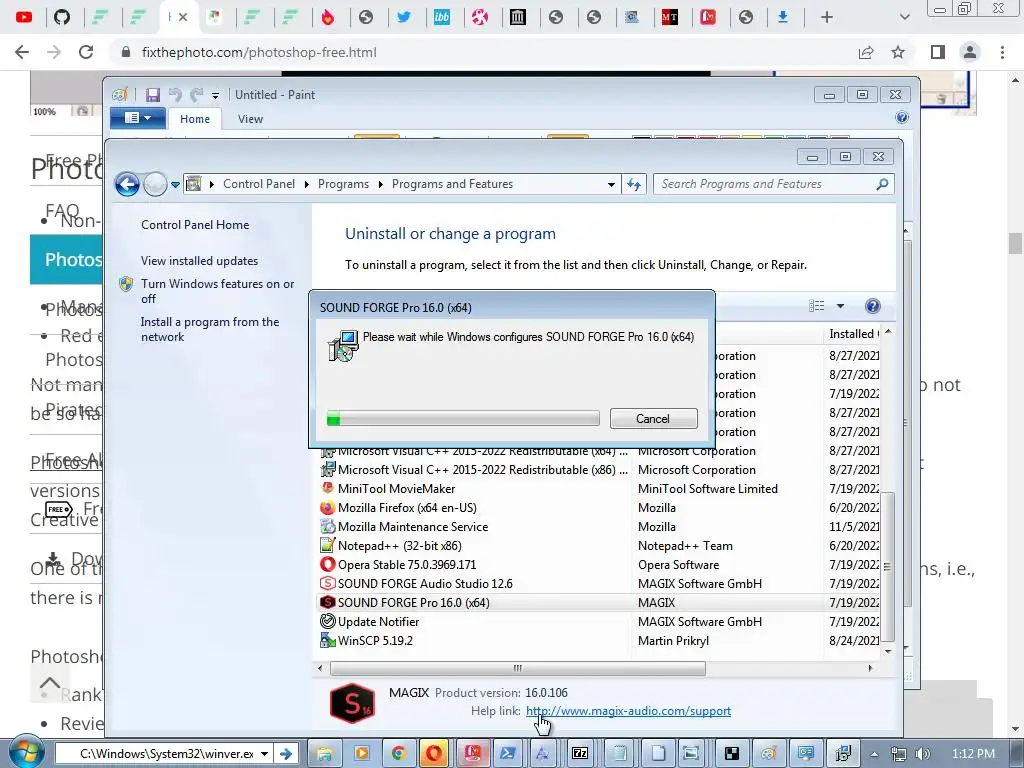Select MiniTool MovieMaker in the list
1024x768 pixels.
coord(396,488)
